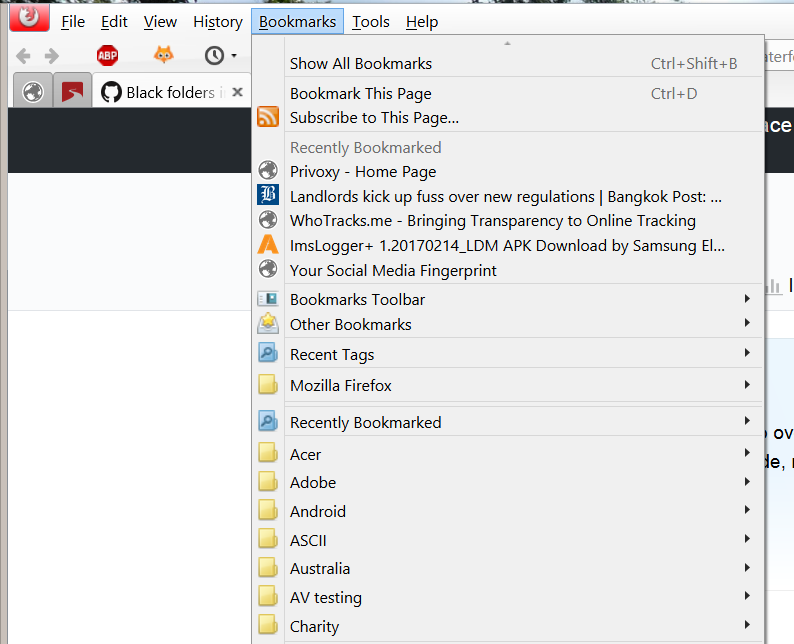794x644 pixels.
Task: Expand the Recently Bookmarked folder arrow
Action: pyautogui.click(x=747, y=421)
